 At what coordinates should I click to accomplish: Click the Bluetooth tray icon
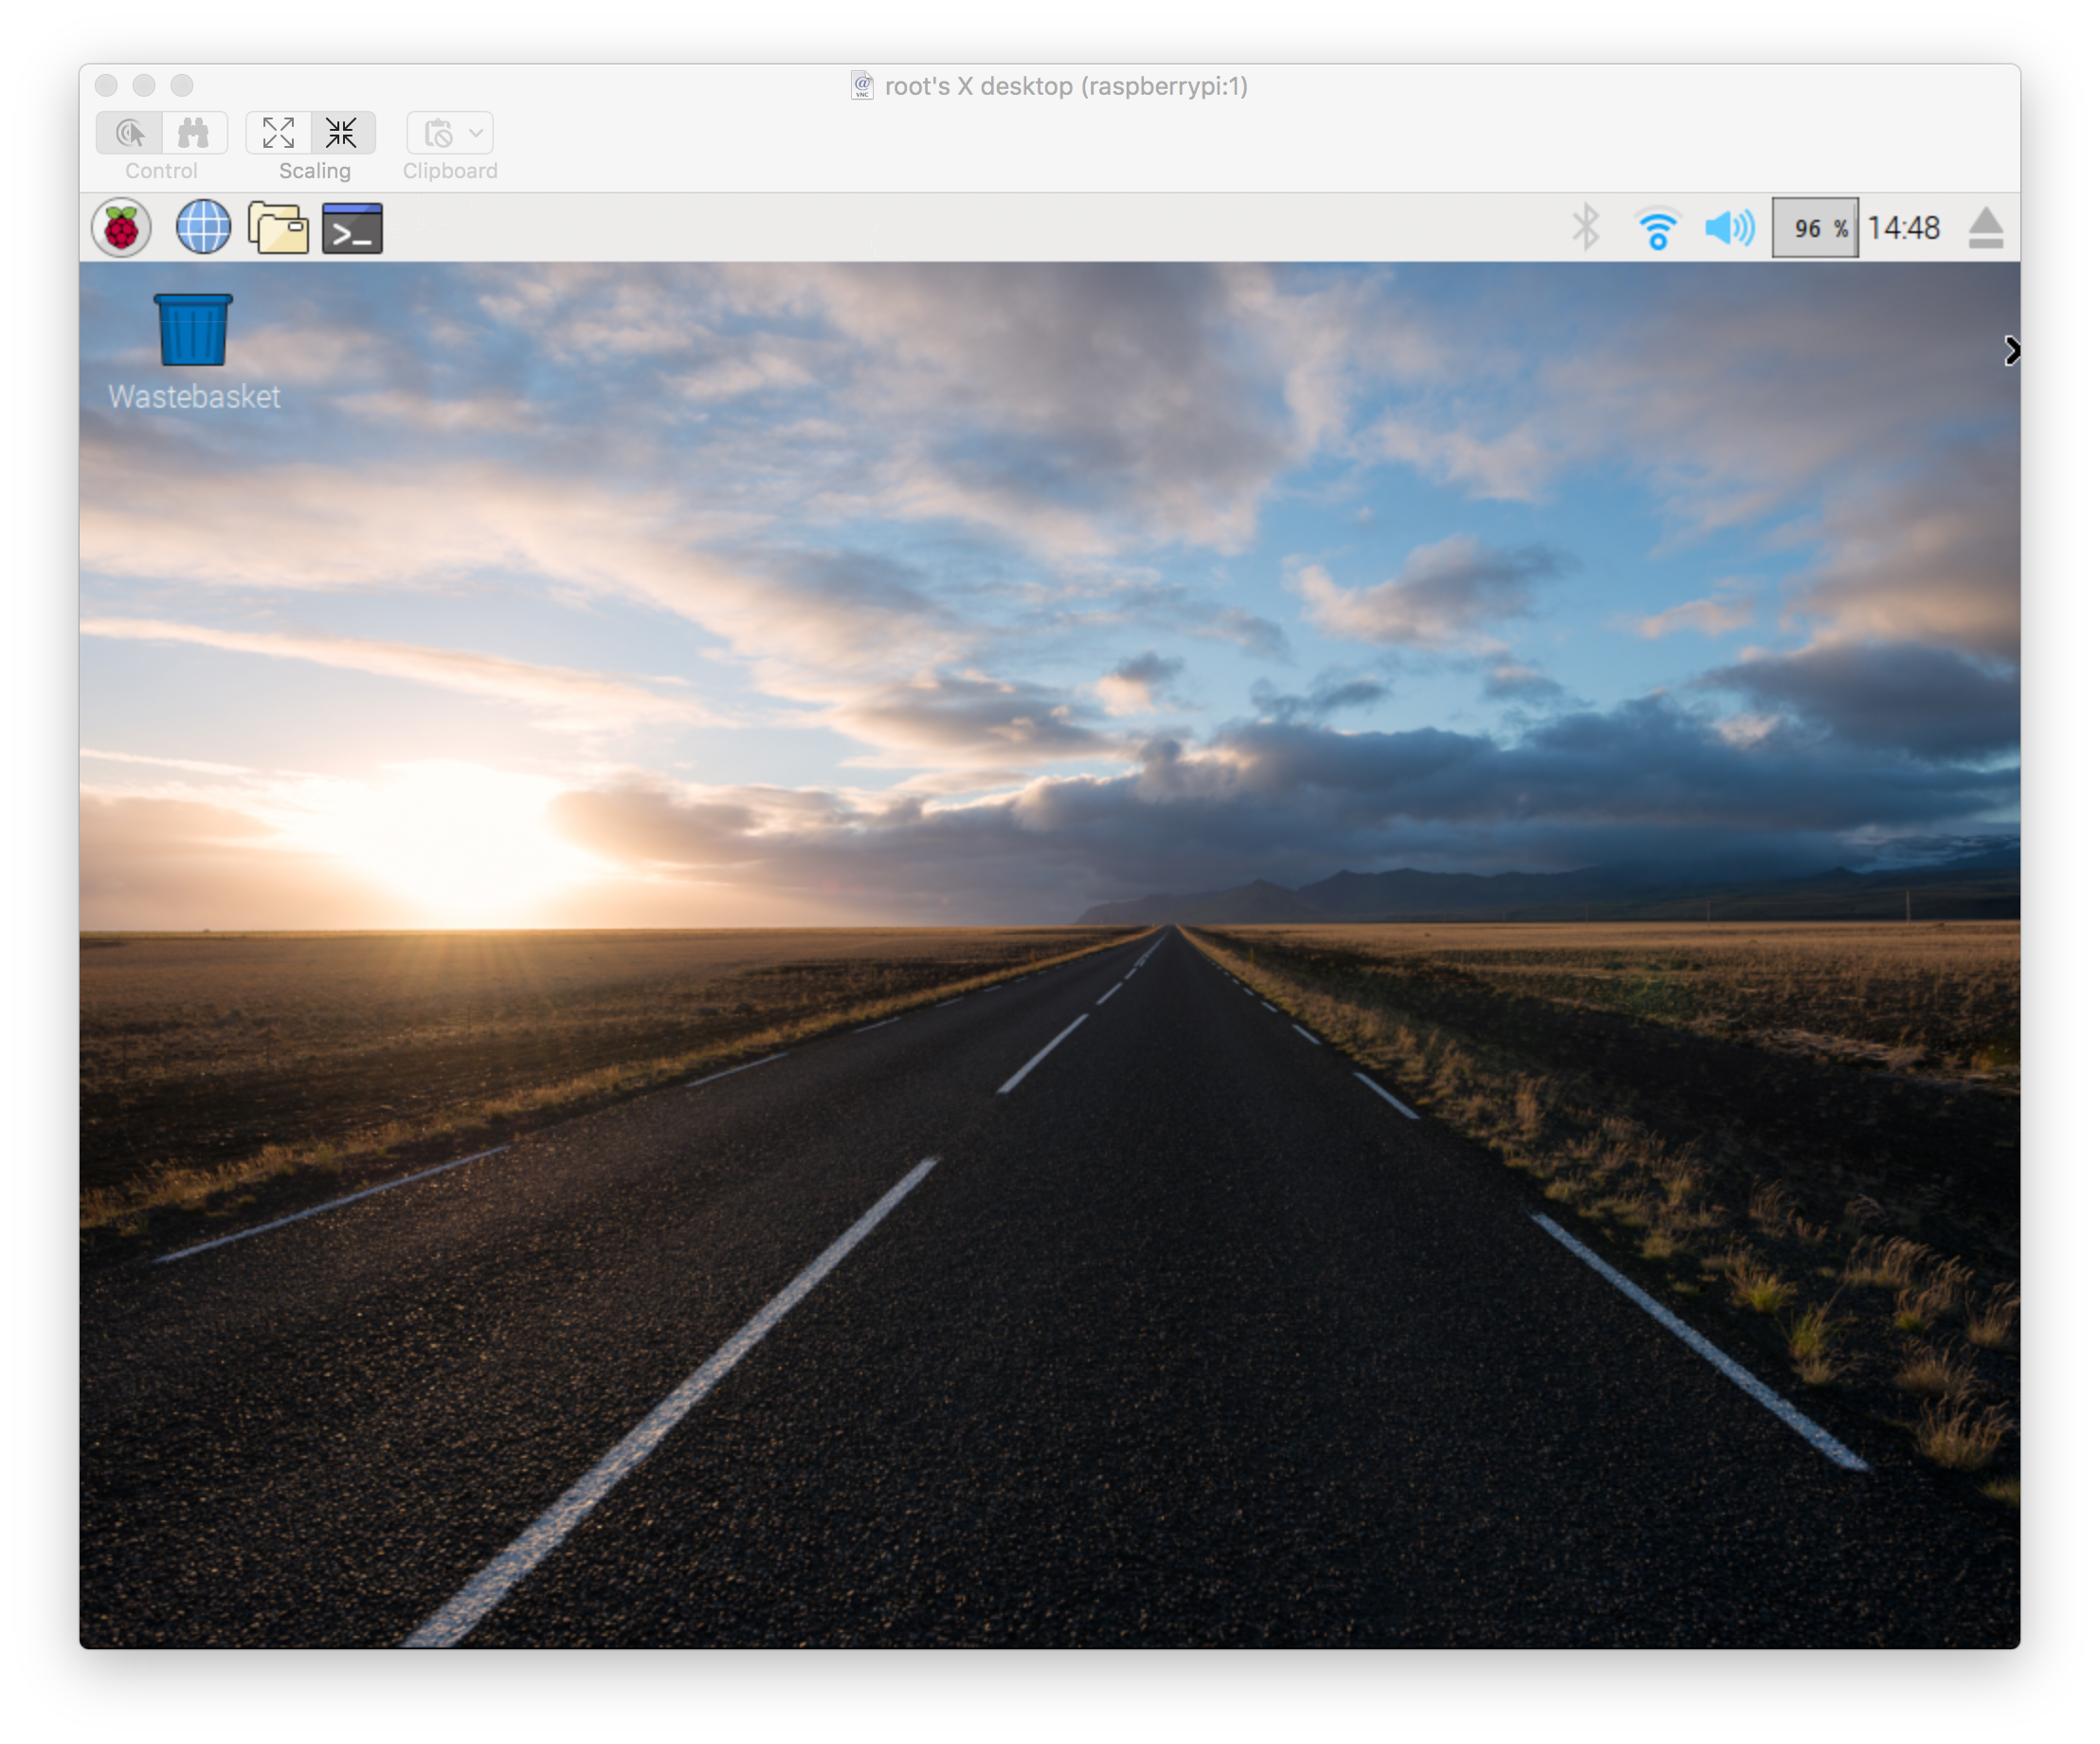(1585, 228)
